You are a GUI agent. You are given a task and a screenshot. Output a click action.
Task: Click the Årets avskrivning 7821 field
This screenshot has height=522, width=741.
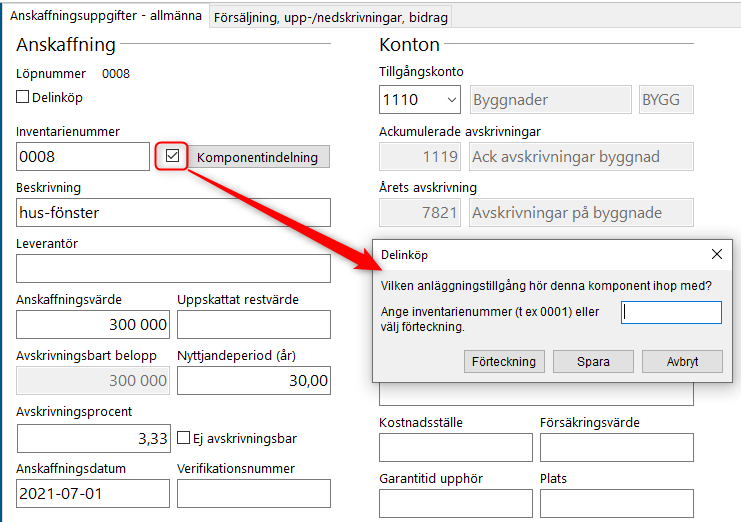coord(420,213)
